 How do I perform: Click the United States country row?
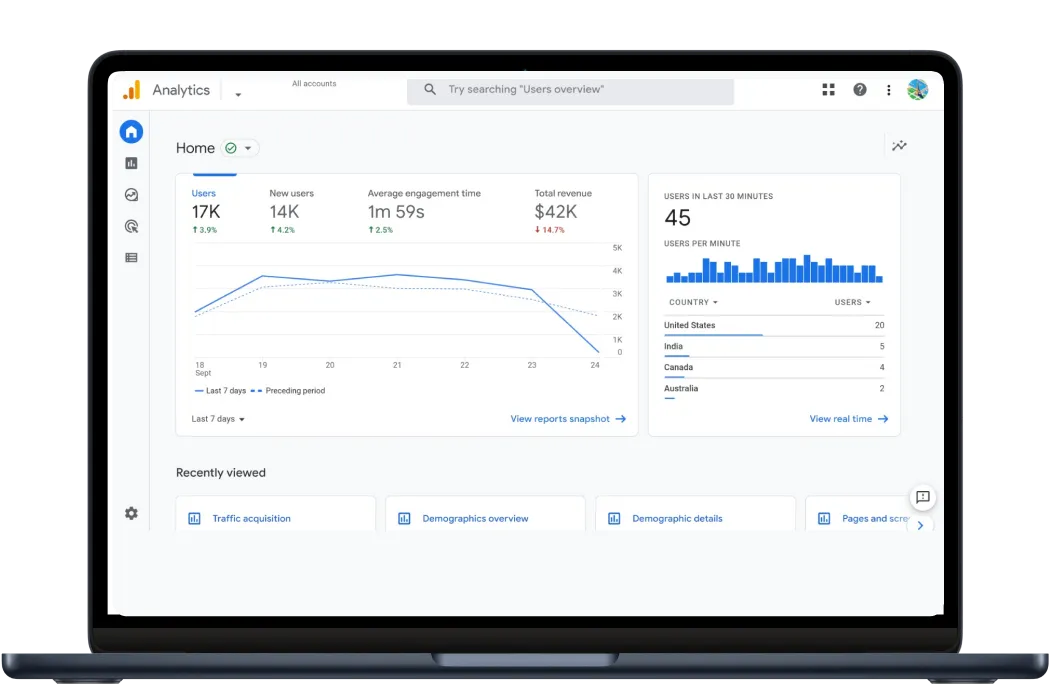pyautogui.click(x=774, y=326)
